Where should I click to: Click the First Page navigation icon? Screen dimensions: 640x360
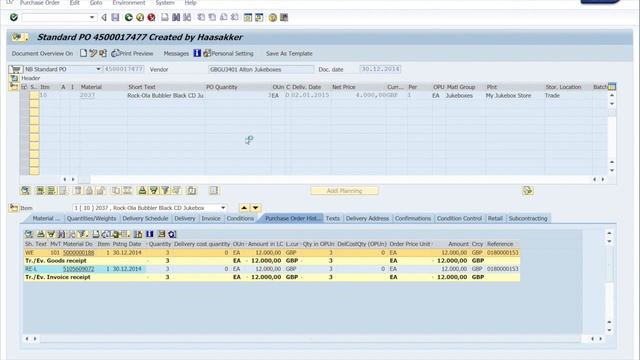(201, 17)
